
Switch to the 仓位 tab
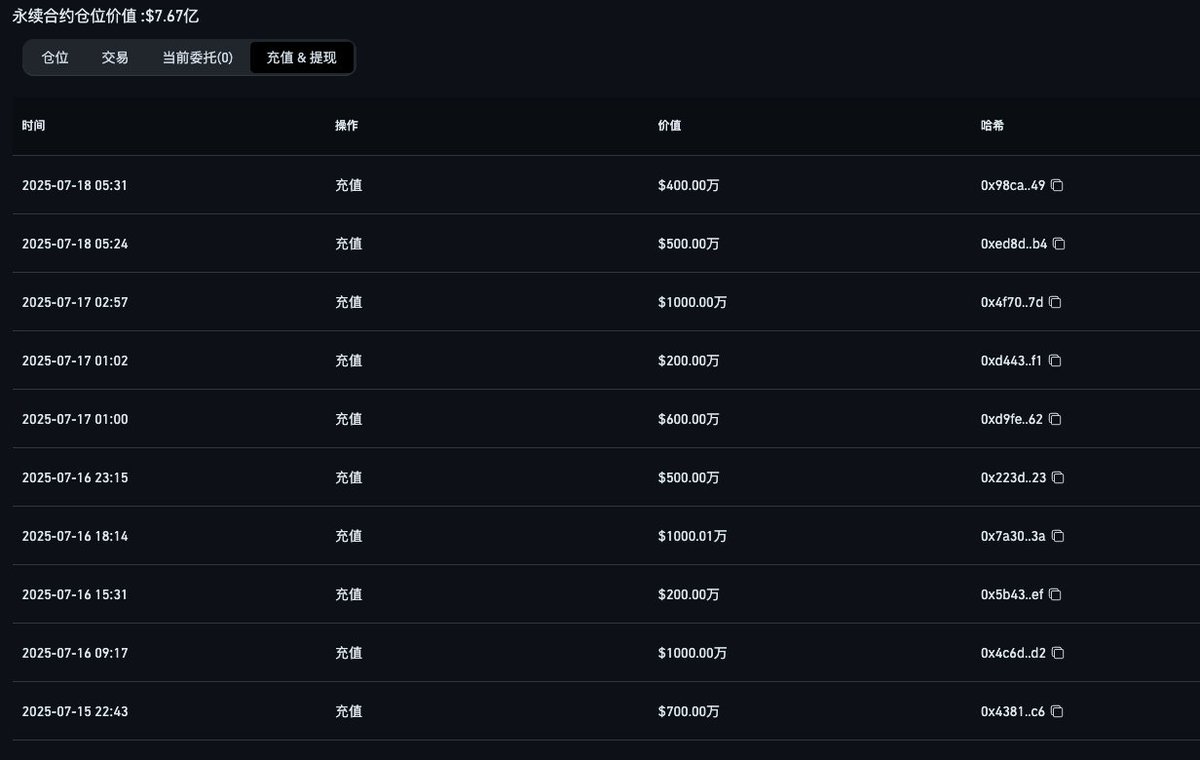[55, 58]
